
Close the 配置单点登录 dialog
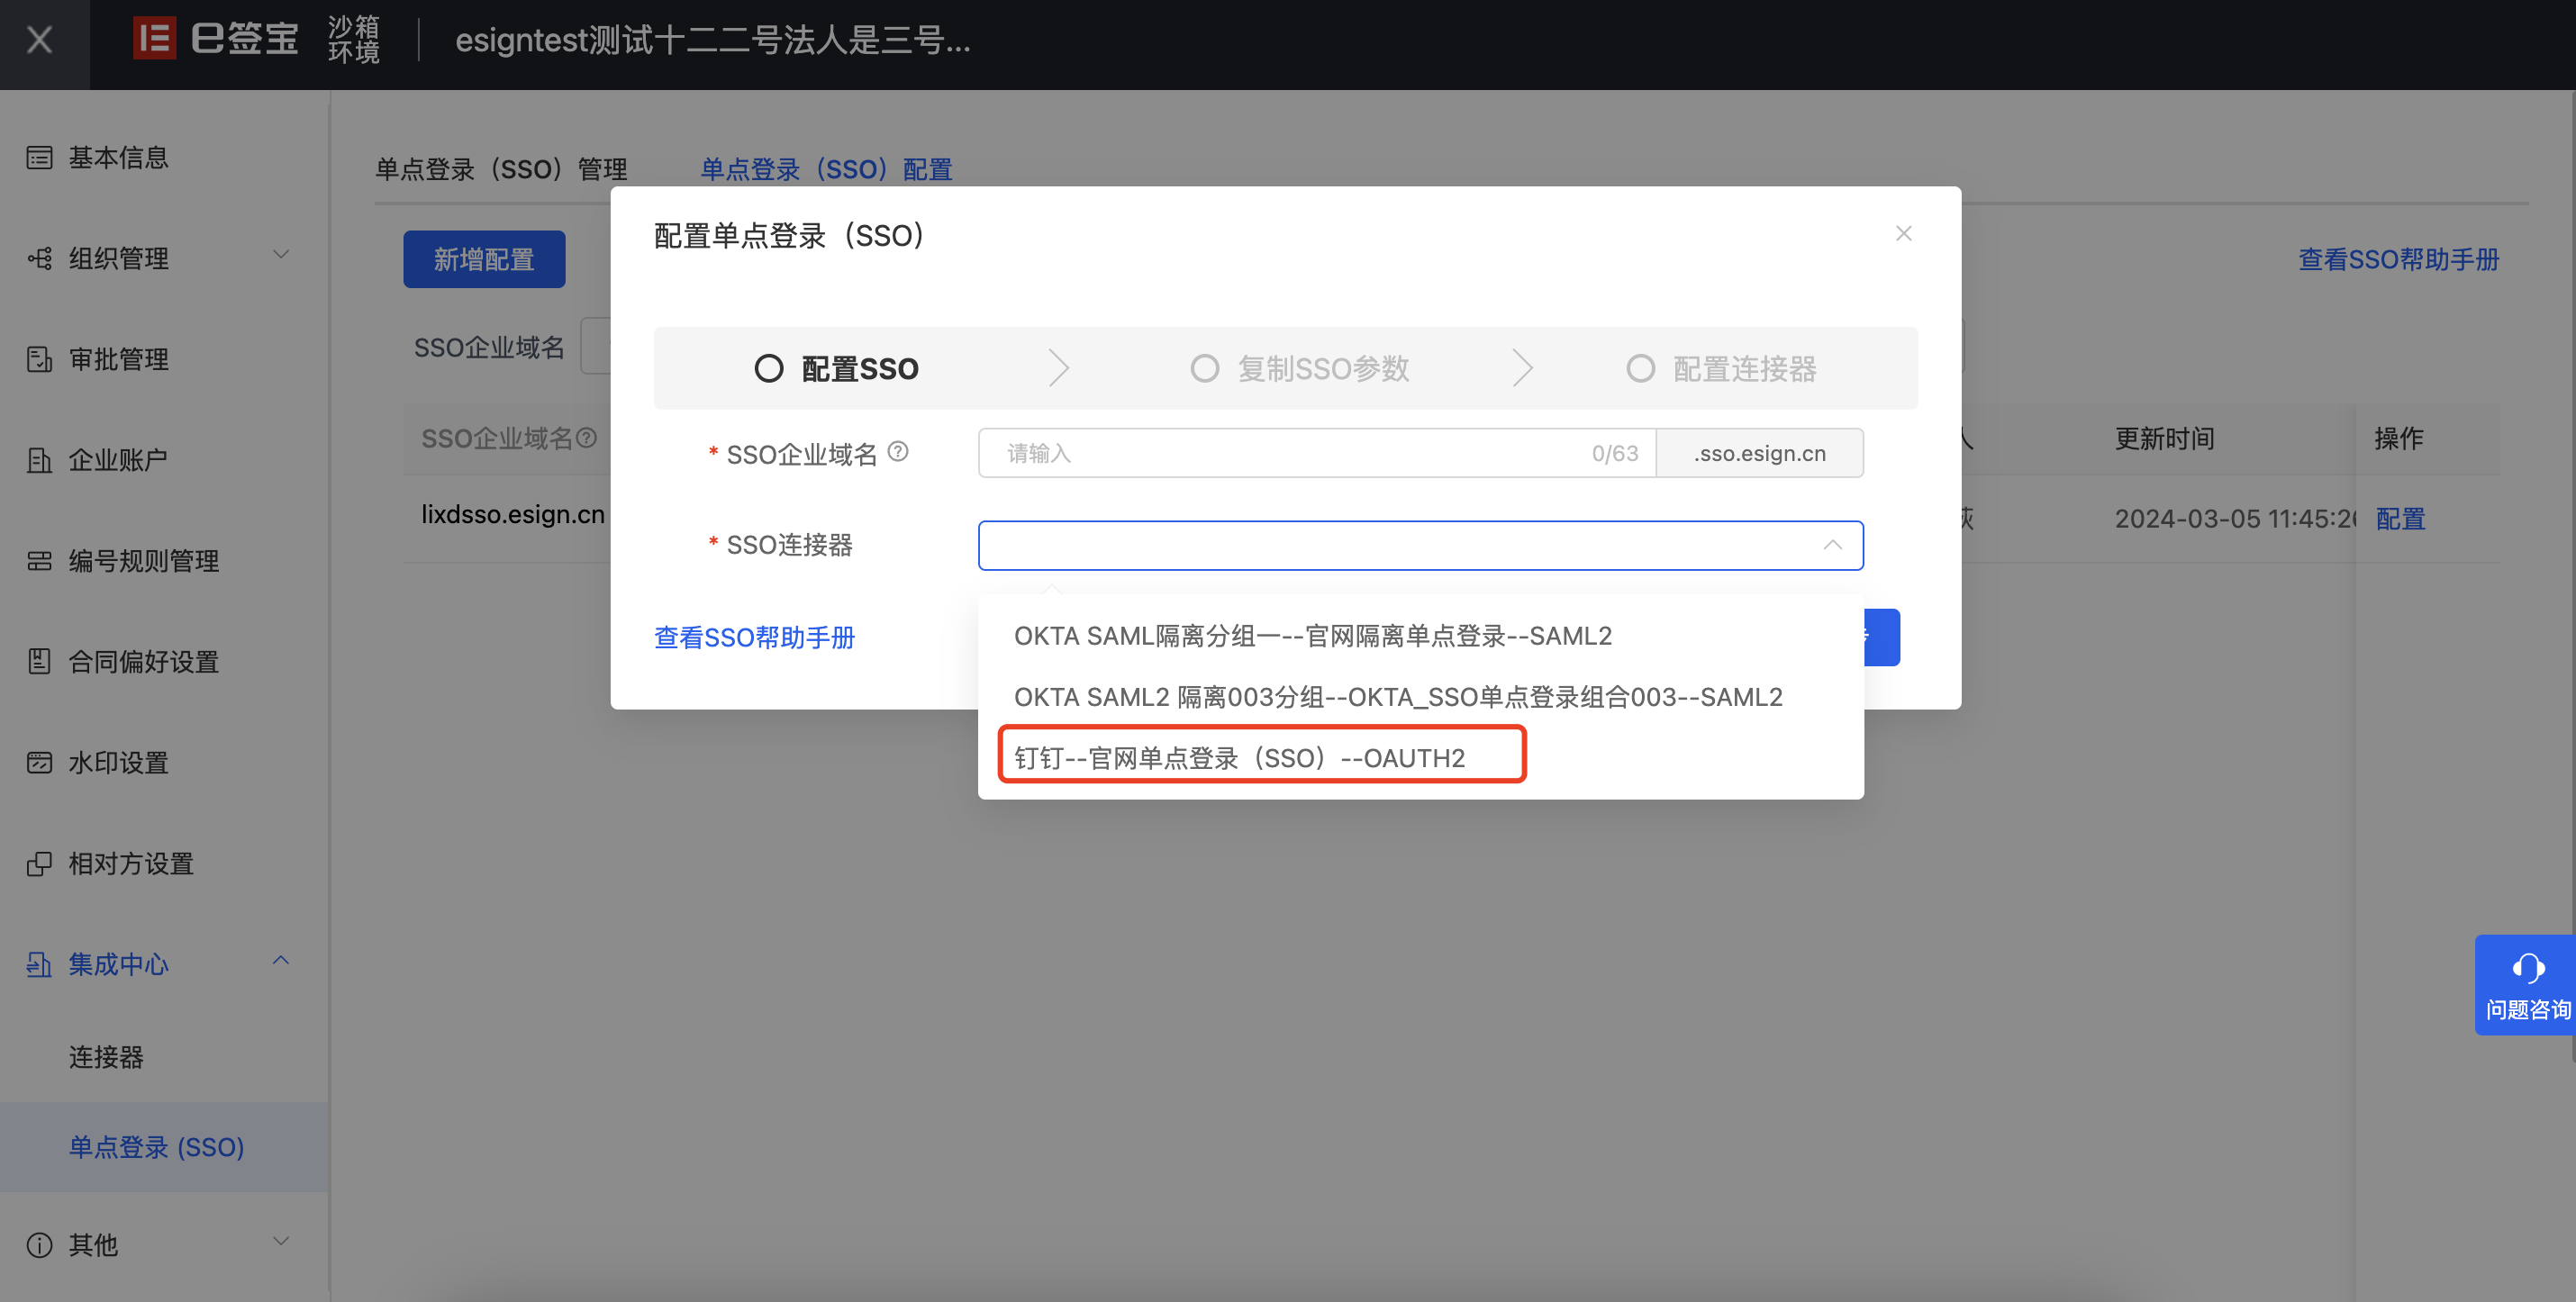point(1903,233)
